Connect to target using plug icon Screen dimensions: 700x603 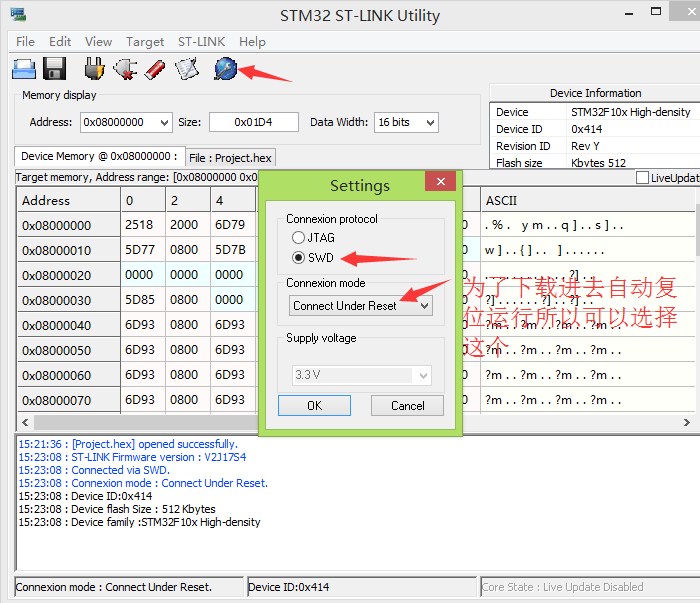pos(94,69)
